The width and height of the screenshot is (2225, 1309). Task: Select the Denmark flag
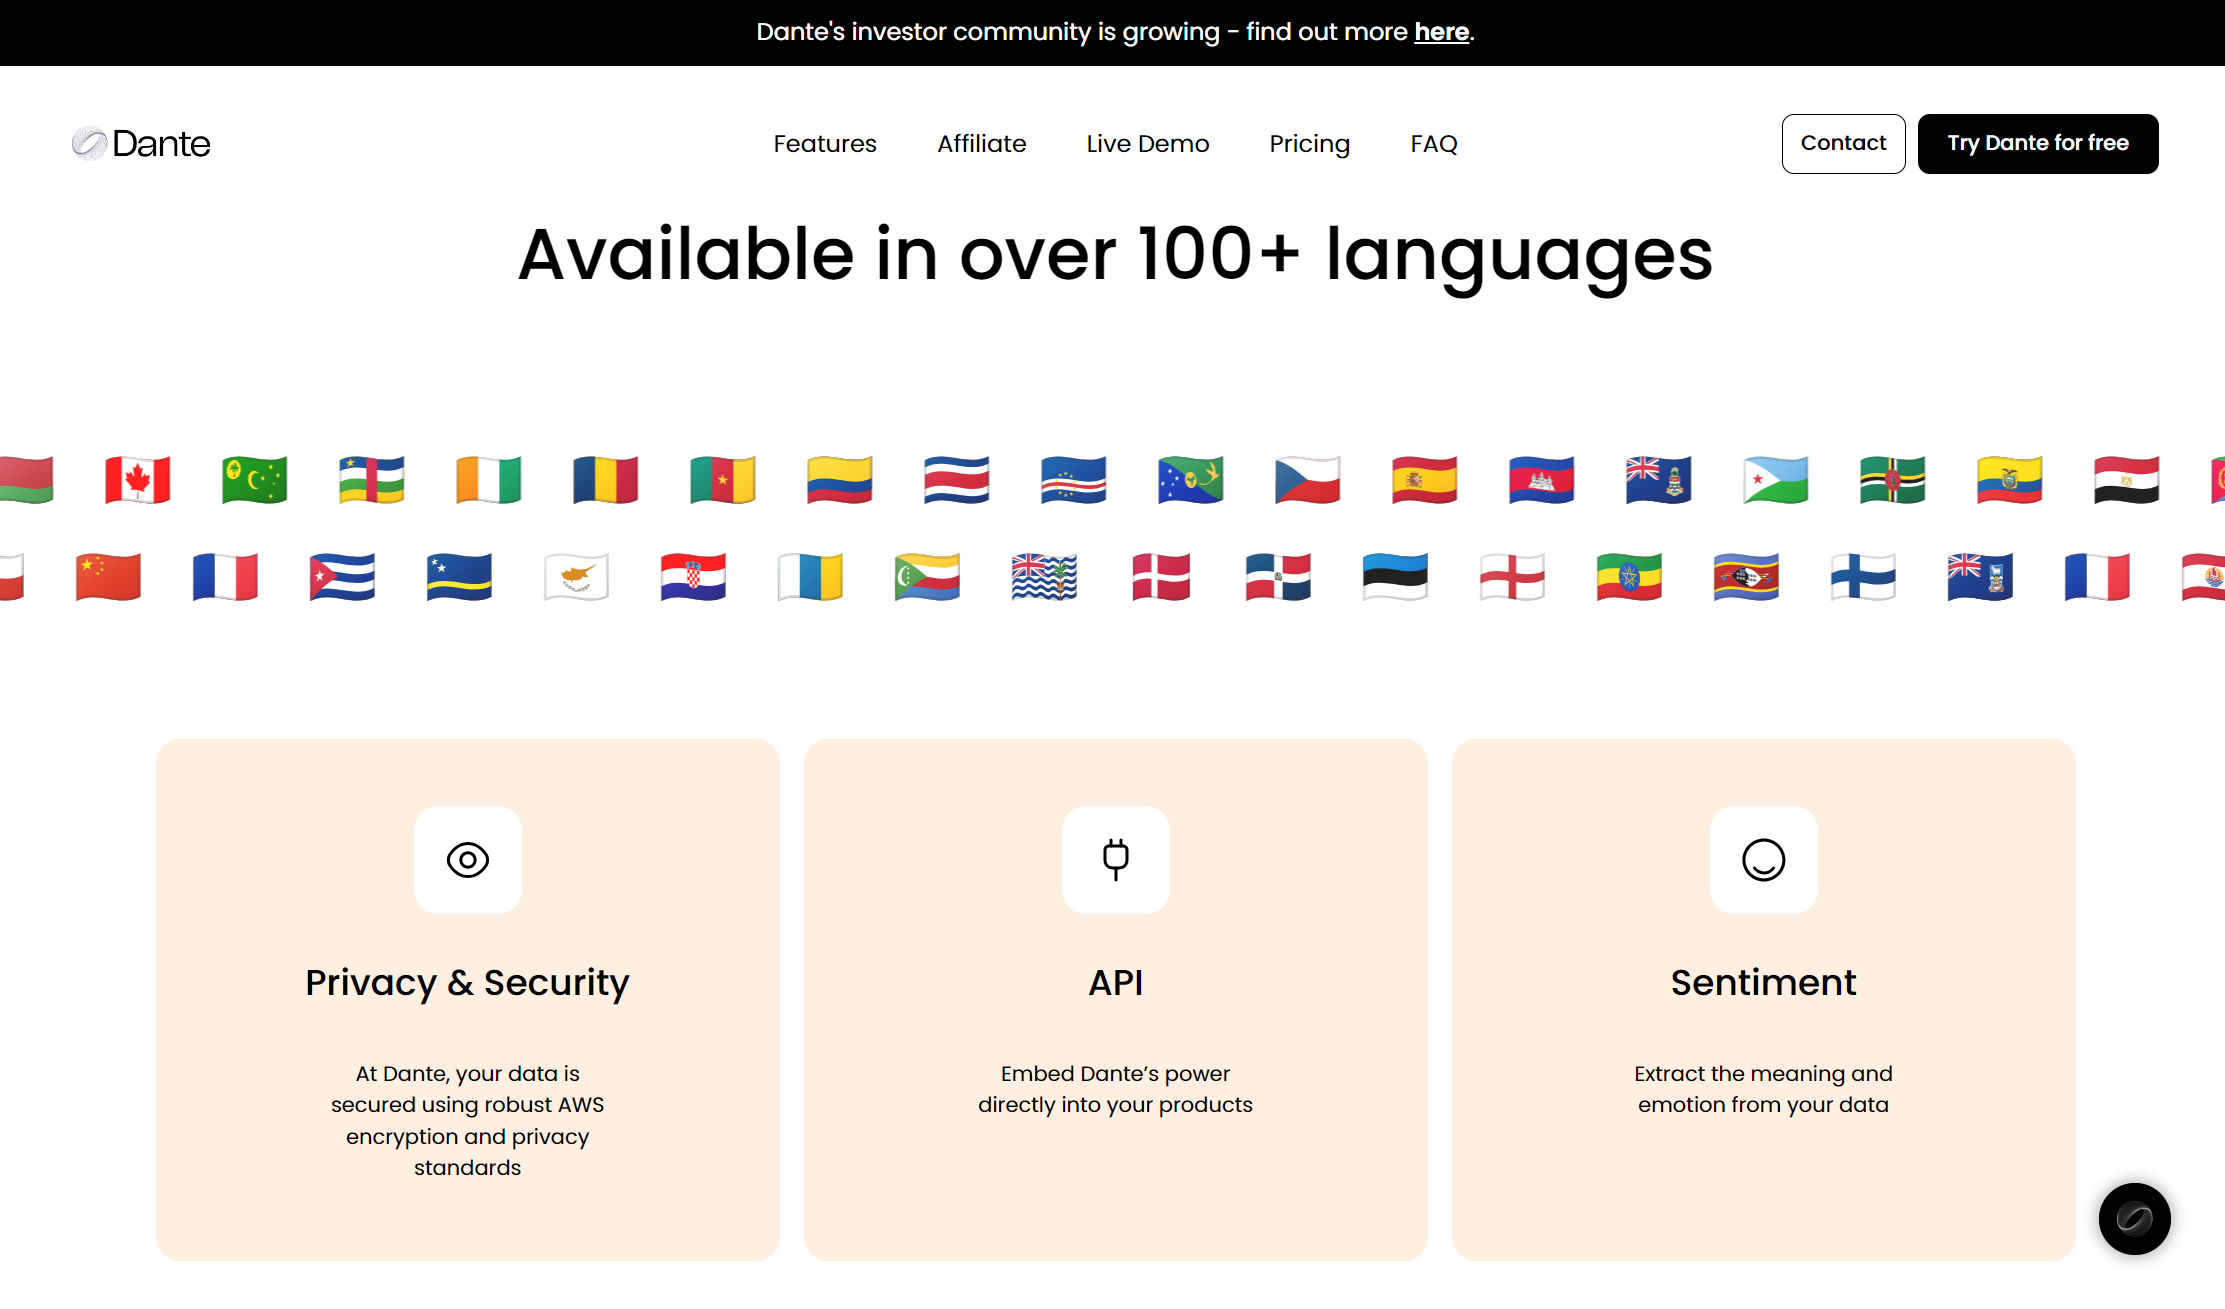tap(1162, 577)
